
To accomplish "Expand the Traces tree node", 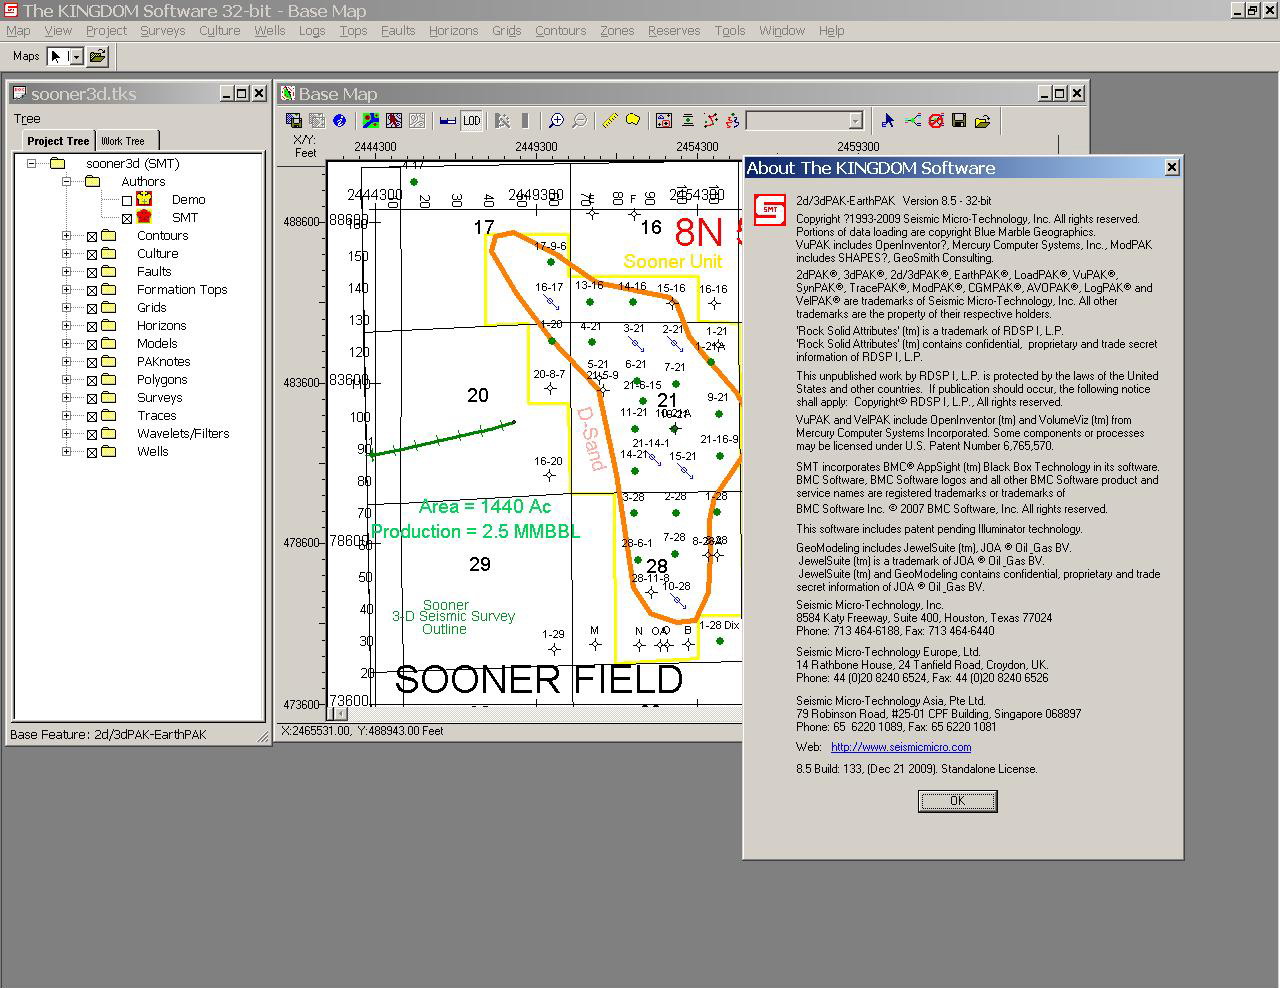I will click(x=67, y=415).
